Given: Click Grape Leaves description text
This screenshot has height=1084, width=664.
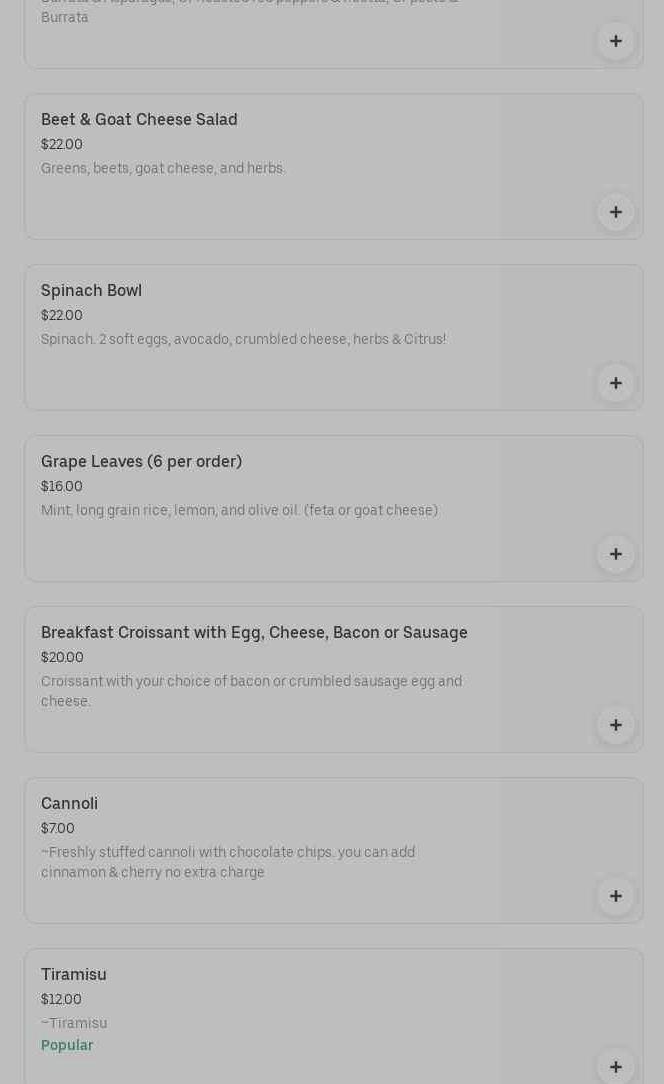Looking at the screenshot, I should point(239,511).
